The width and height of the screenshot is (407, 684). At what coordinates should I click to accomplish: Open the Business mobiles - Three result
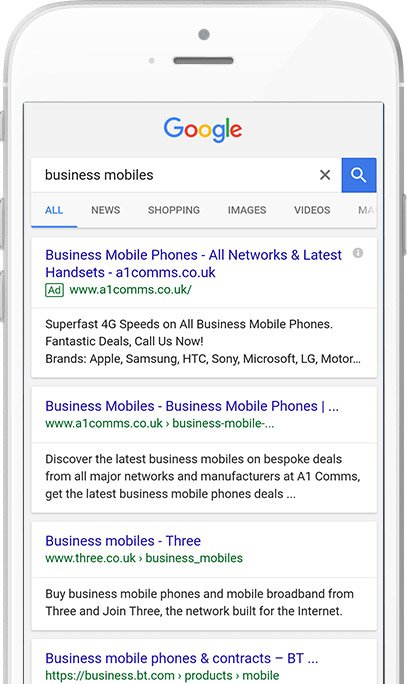(x=123, y=541)
